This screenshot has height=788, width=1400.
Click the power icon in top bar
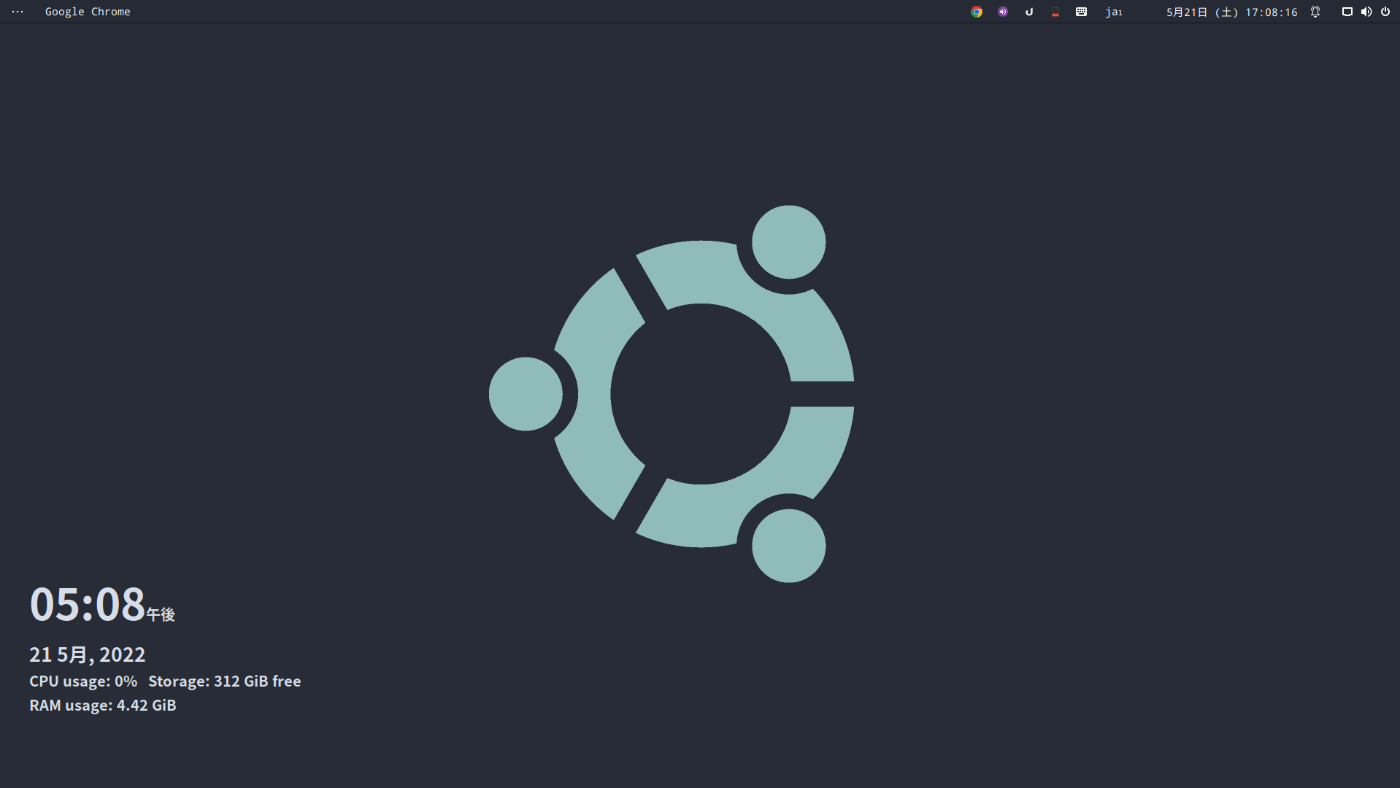tap(1386, 12)
